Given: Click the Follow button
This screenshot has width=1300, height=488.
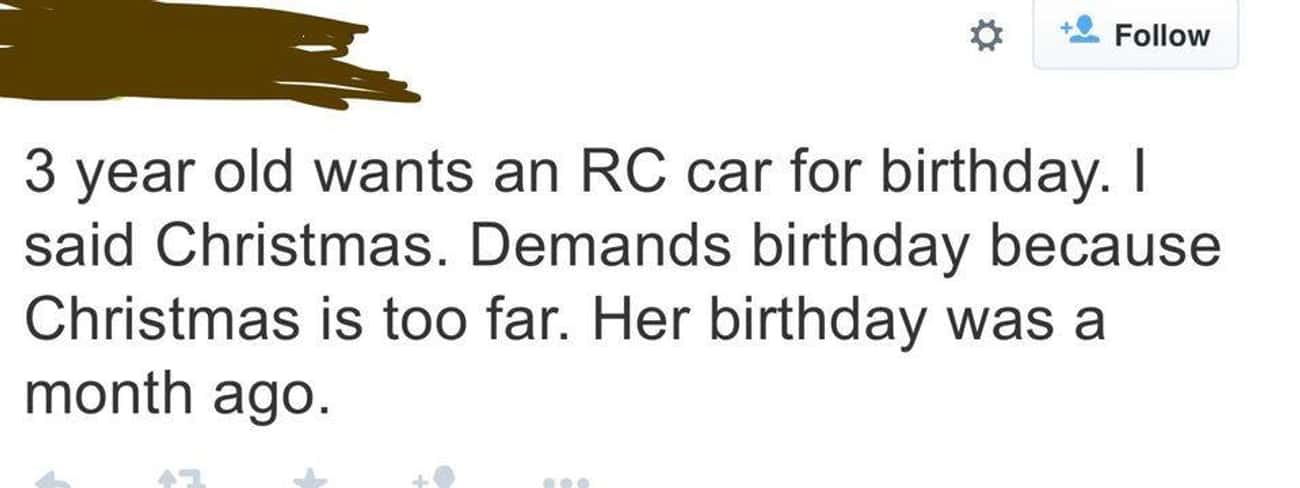Looking at the screenshot, I should pos(1135,36).
